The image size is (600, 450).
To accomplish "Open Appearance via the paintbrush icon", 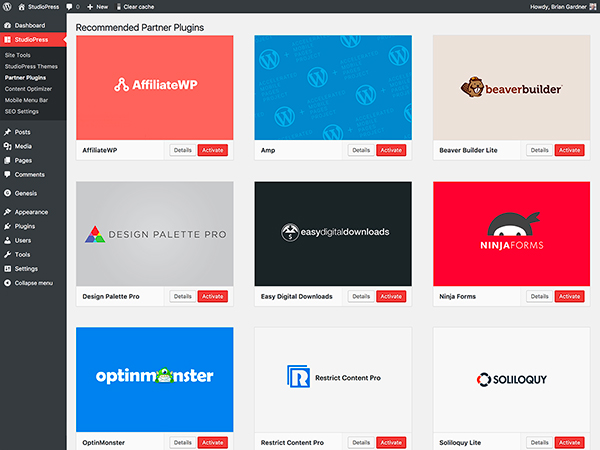I will coord(8,212).
